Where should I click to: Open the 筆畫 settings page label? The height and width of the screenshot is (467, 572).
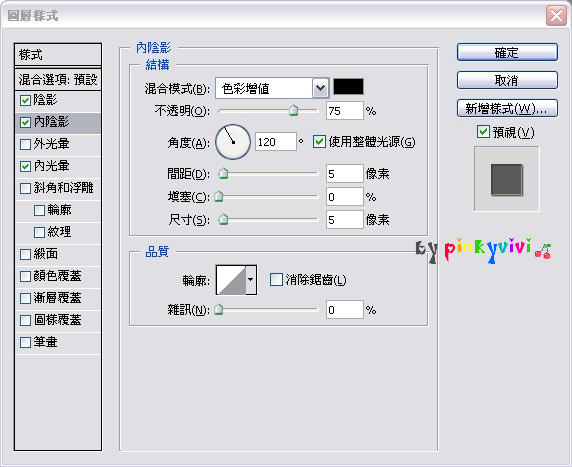(x=46, y=342)
